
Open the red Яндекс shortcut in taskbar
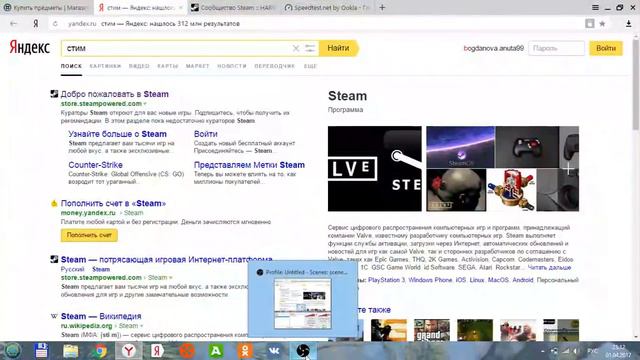[x=157, y=351]
